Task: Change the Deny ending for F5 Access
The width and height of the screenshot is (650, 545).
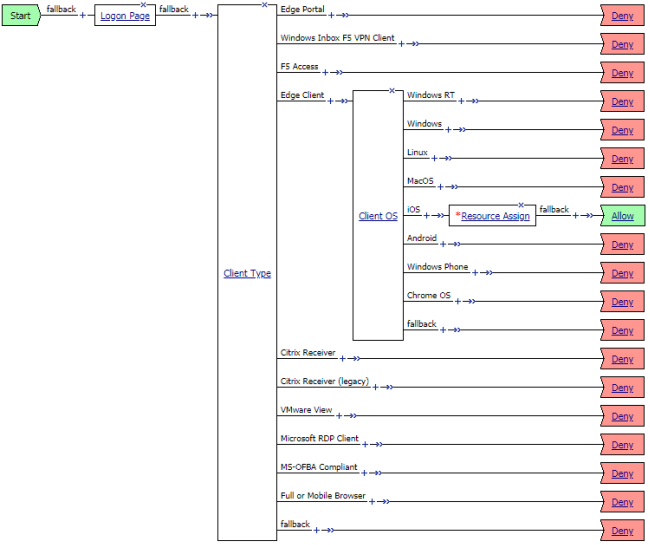Action: (x=623, y=73)
